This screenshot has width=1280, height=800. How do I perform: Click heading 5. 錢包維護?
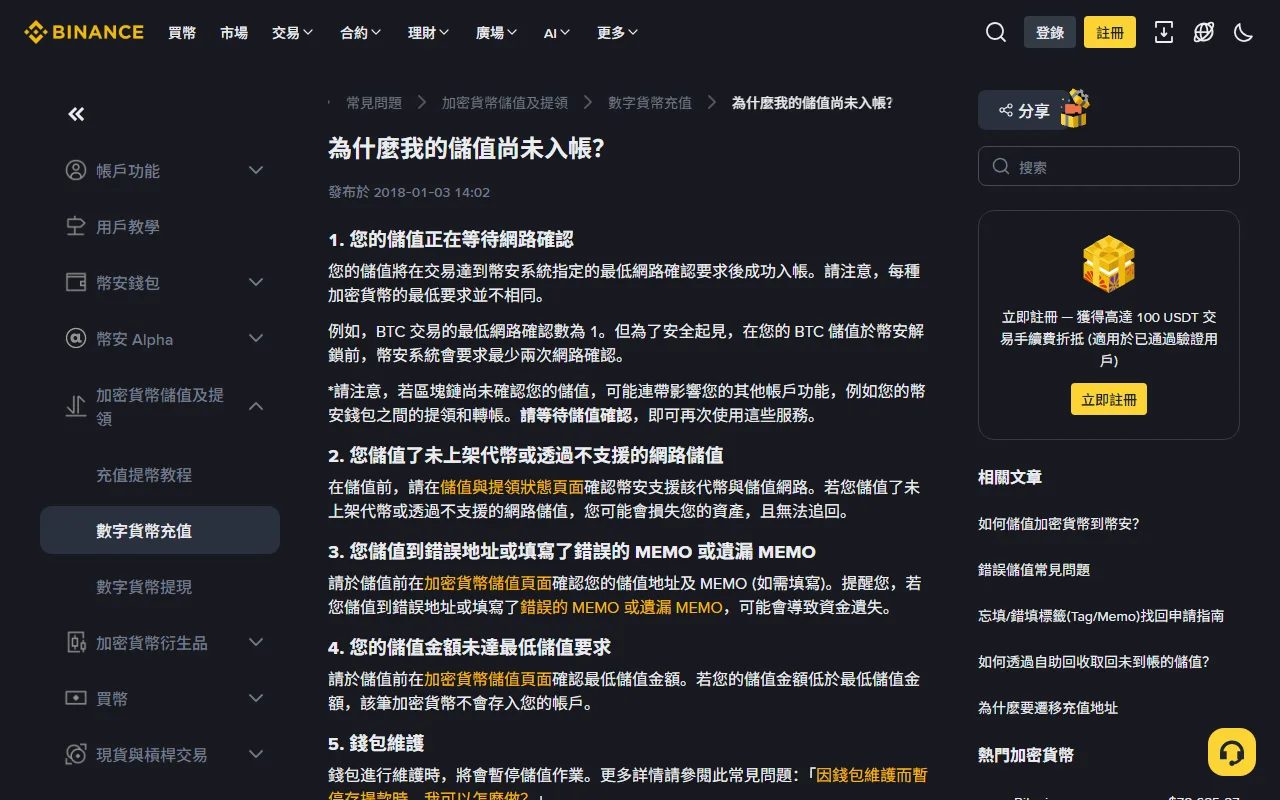pyautogui.click(x=377, y=743)
